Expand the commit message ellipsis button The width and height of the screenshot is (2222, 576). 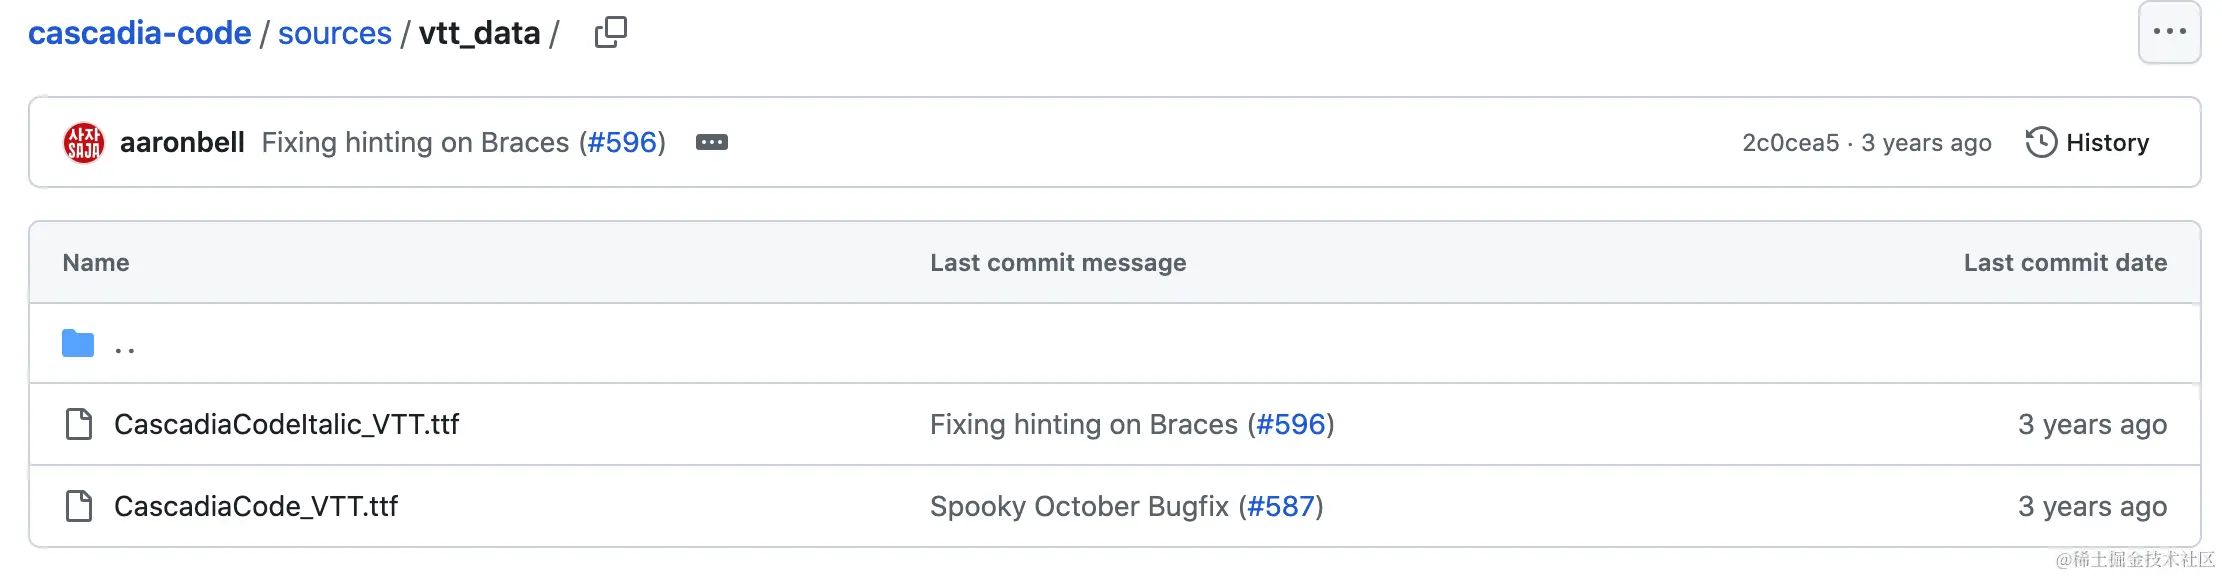[x=711, y=143]
